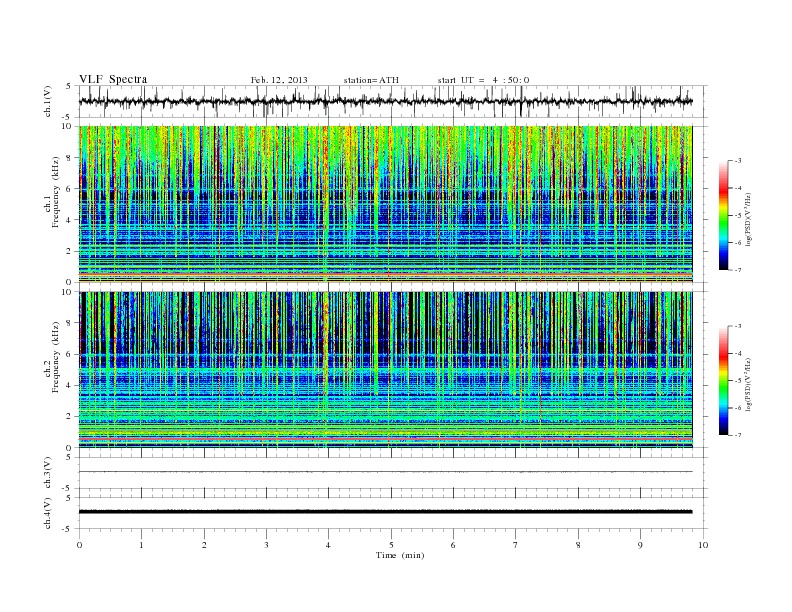Click time axis tick label 7
This screenshot has height=612, width=792.
coord(516,545)
